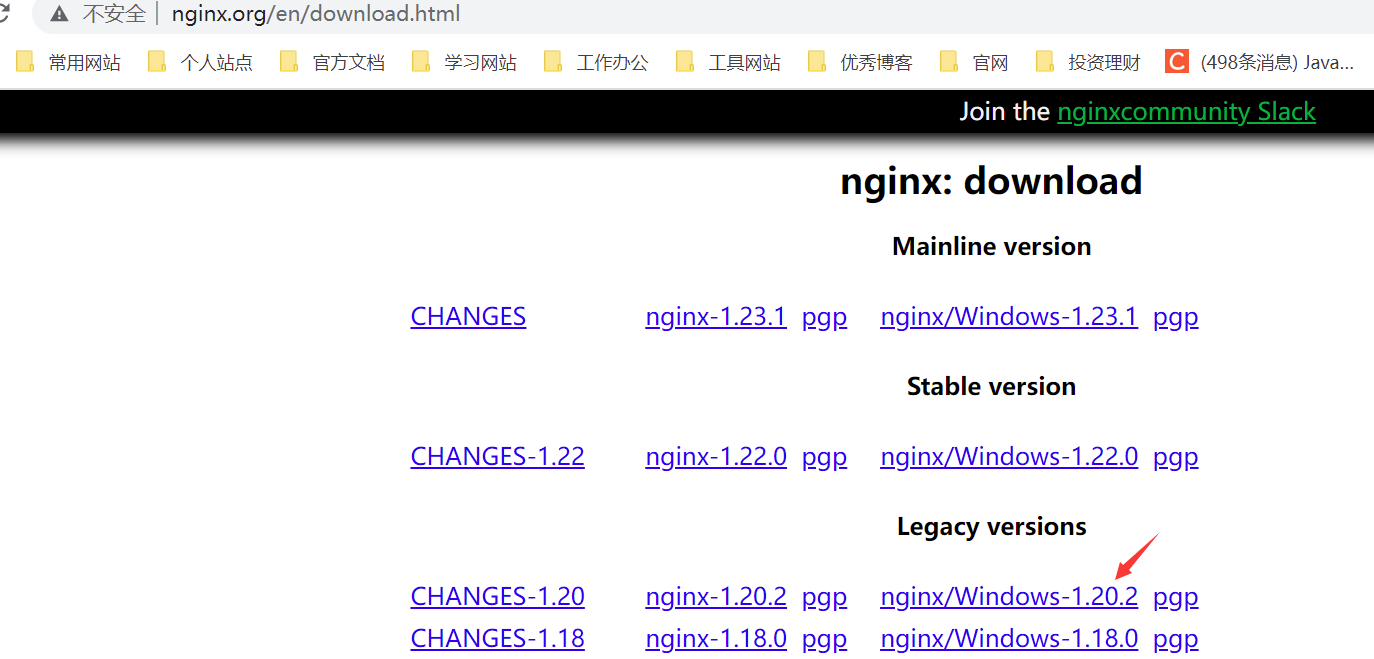Open the 学习网站 bookmark folder
The image size is (1374, 659).
point(464,62)
